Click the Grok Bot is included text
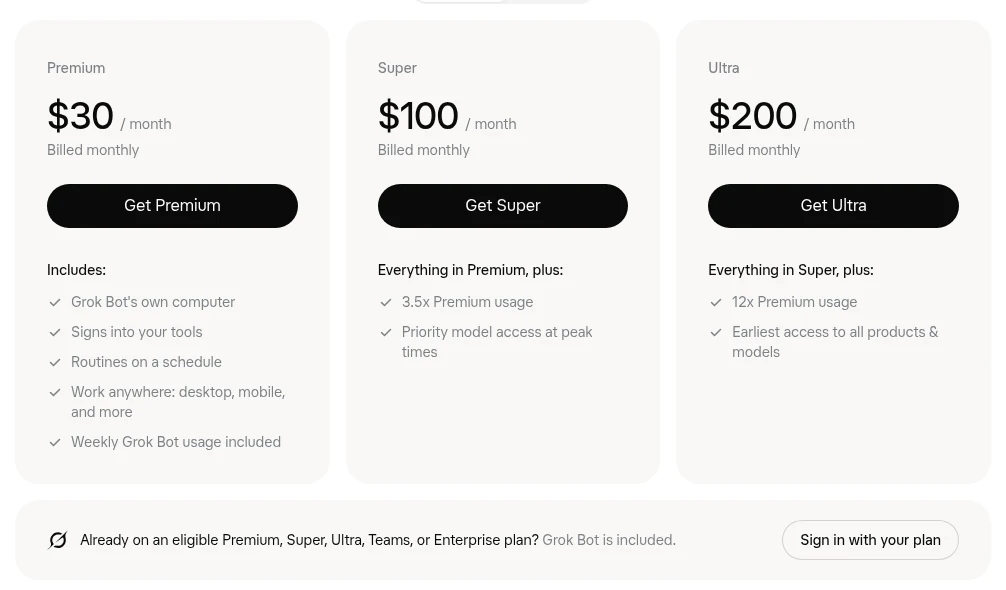 click(609, 540)
